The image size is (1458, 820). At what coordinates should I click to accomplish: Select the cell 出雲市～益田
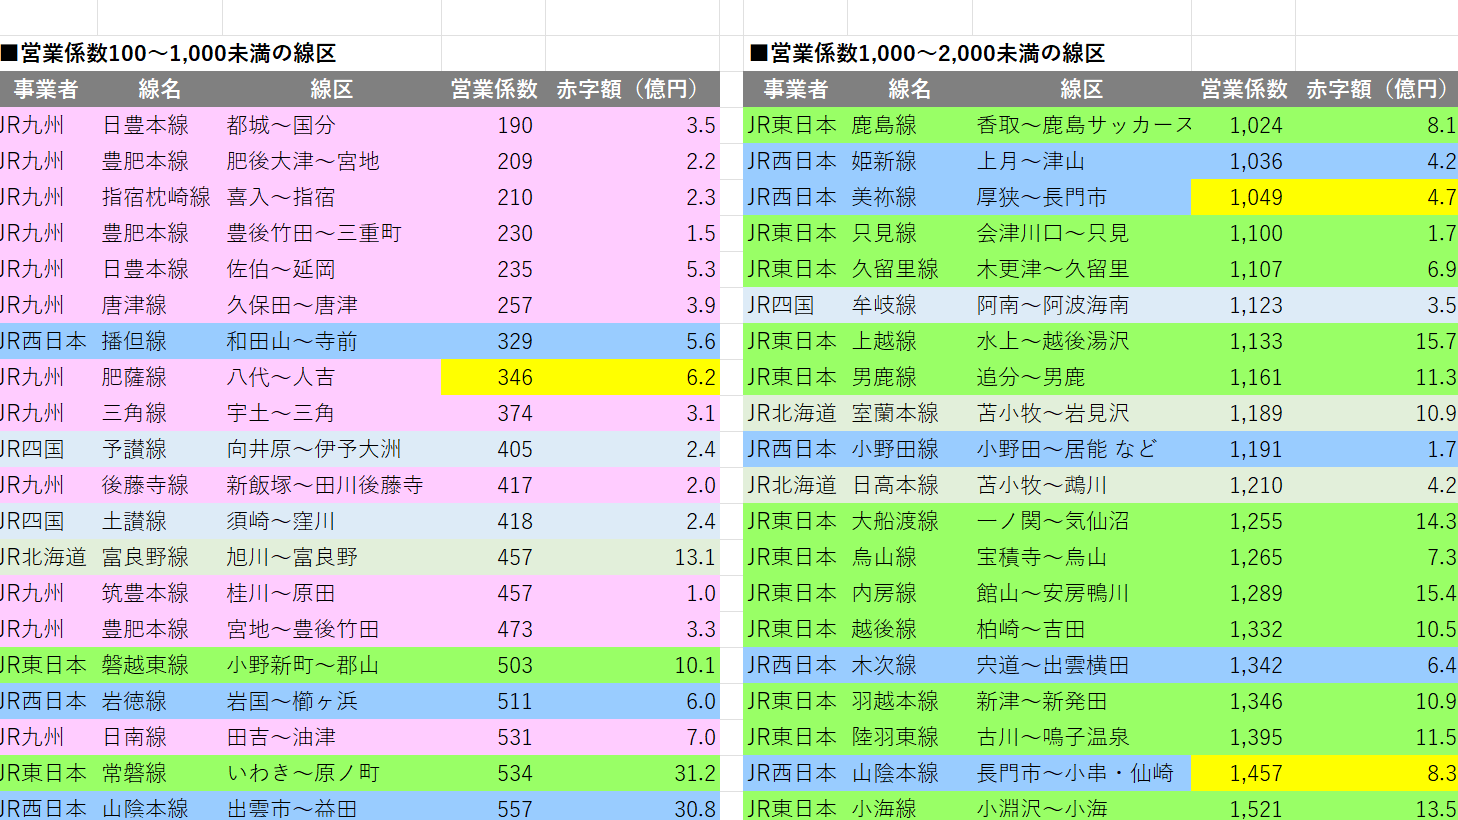click(332, 806)
